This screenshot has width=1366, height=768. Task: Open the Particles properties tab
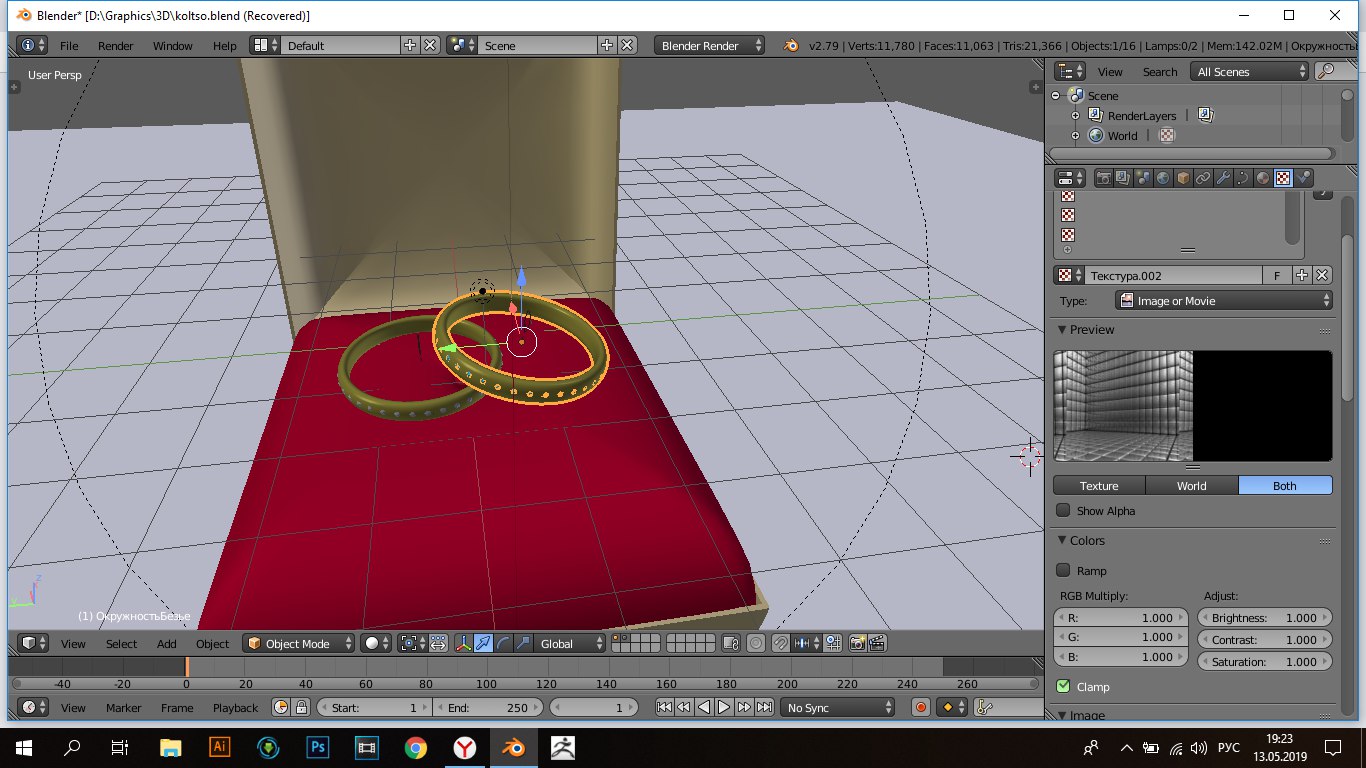tap(1303, 178)
